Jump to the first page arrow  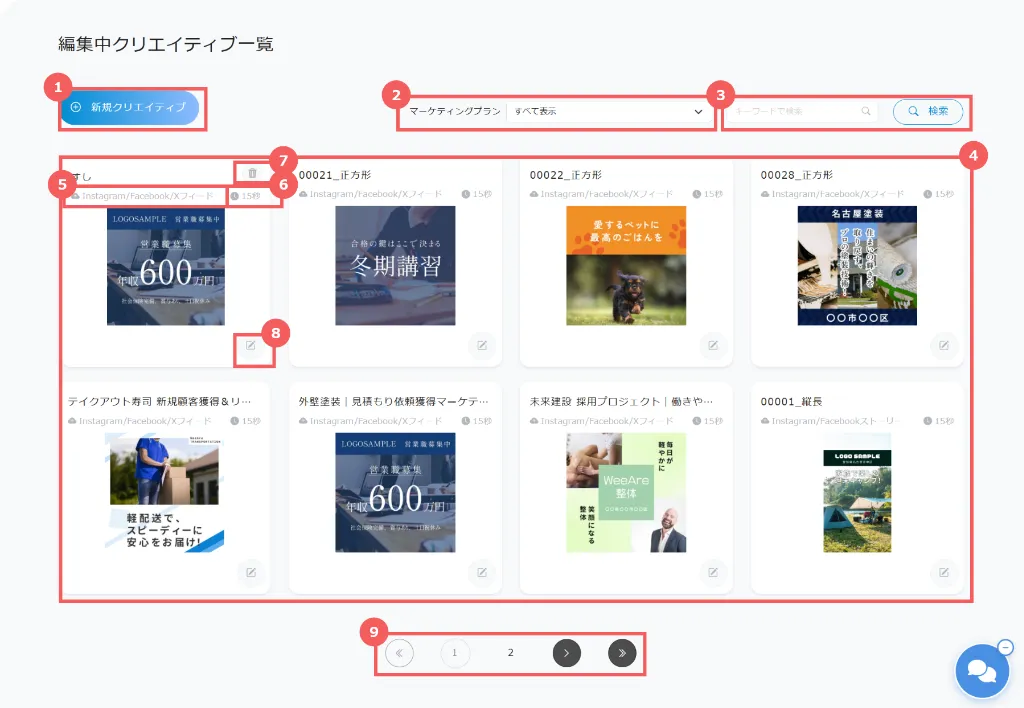399,653
